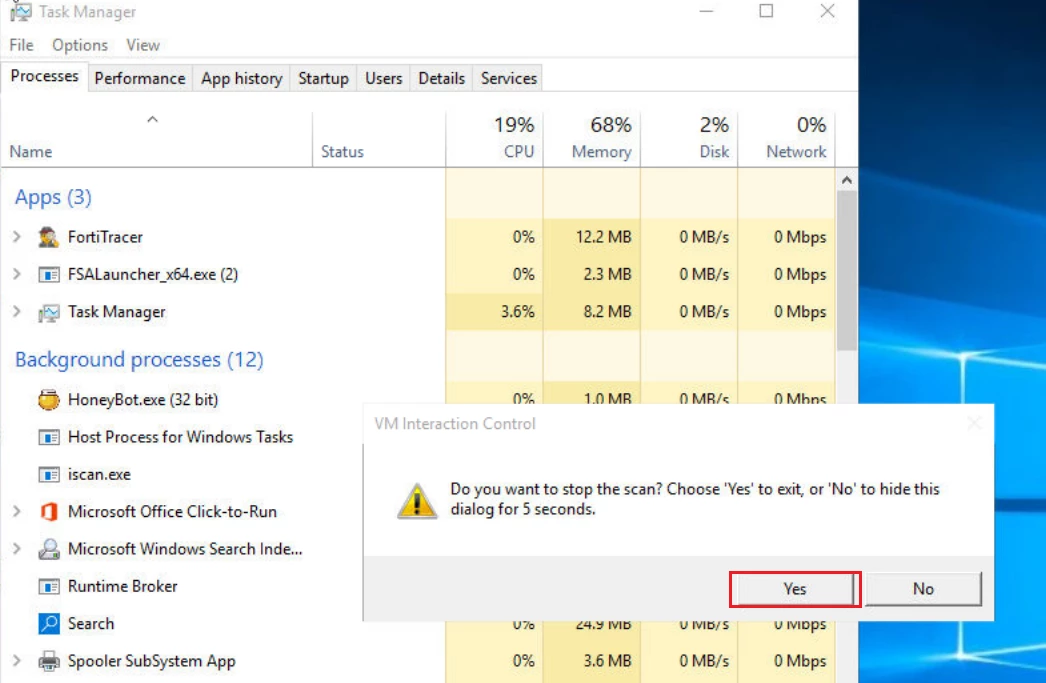This screenshot has height=683, width=1046.
Task: Click the Host Process for Windows Tasks icon
Action: 49,438
